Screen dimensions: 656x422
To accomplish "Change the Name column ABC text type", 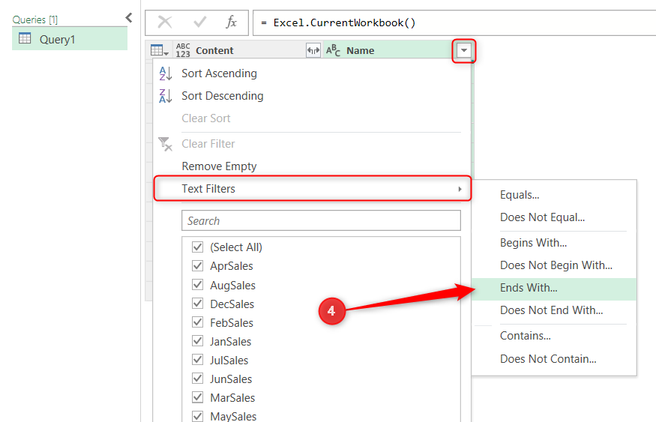I will click(x=333, y=51).
